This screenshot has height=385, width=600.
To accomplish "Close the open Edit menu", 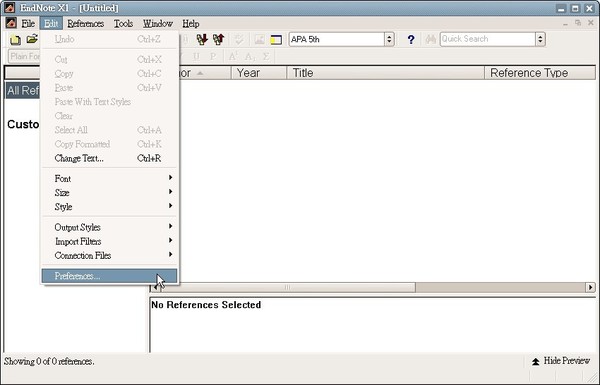I will pos(51,23).
